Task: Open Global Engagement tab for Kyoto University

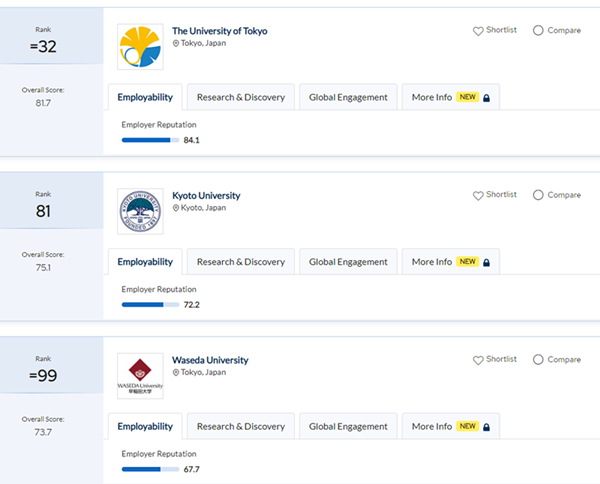Action: click(348, 262)
